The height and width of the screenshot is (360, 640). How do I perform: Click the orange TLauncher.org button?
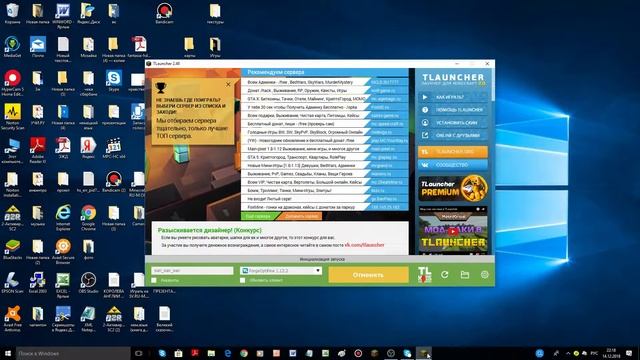[453, 152]
